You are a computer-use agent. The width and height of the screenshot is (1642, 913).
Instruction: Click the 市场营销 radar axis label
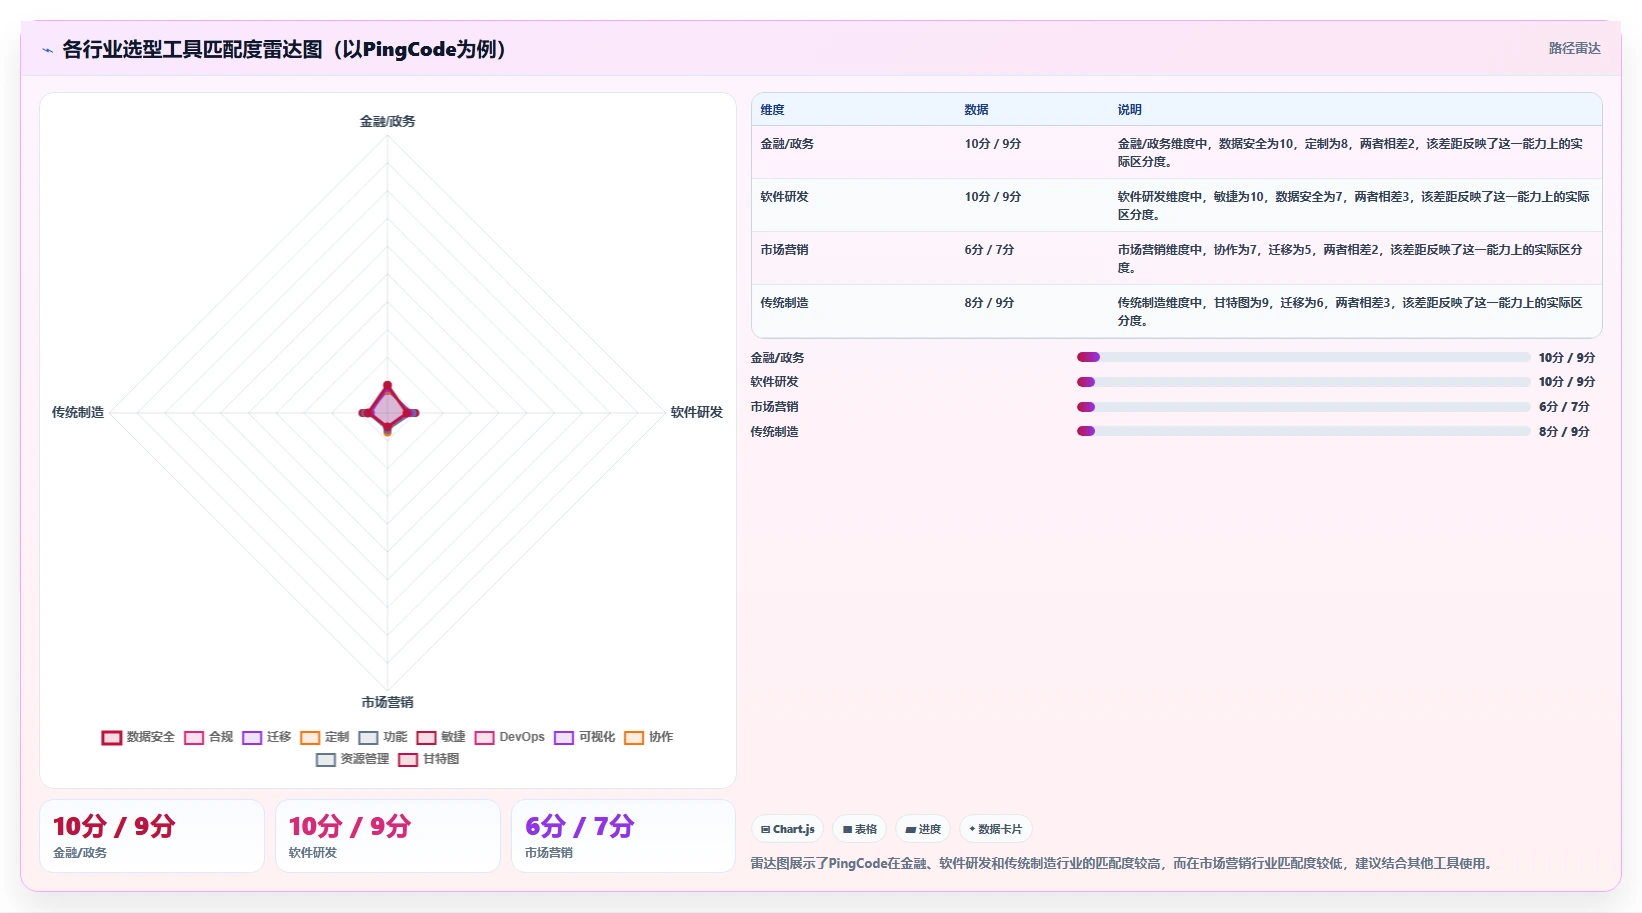pos(388,702)
